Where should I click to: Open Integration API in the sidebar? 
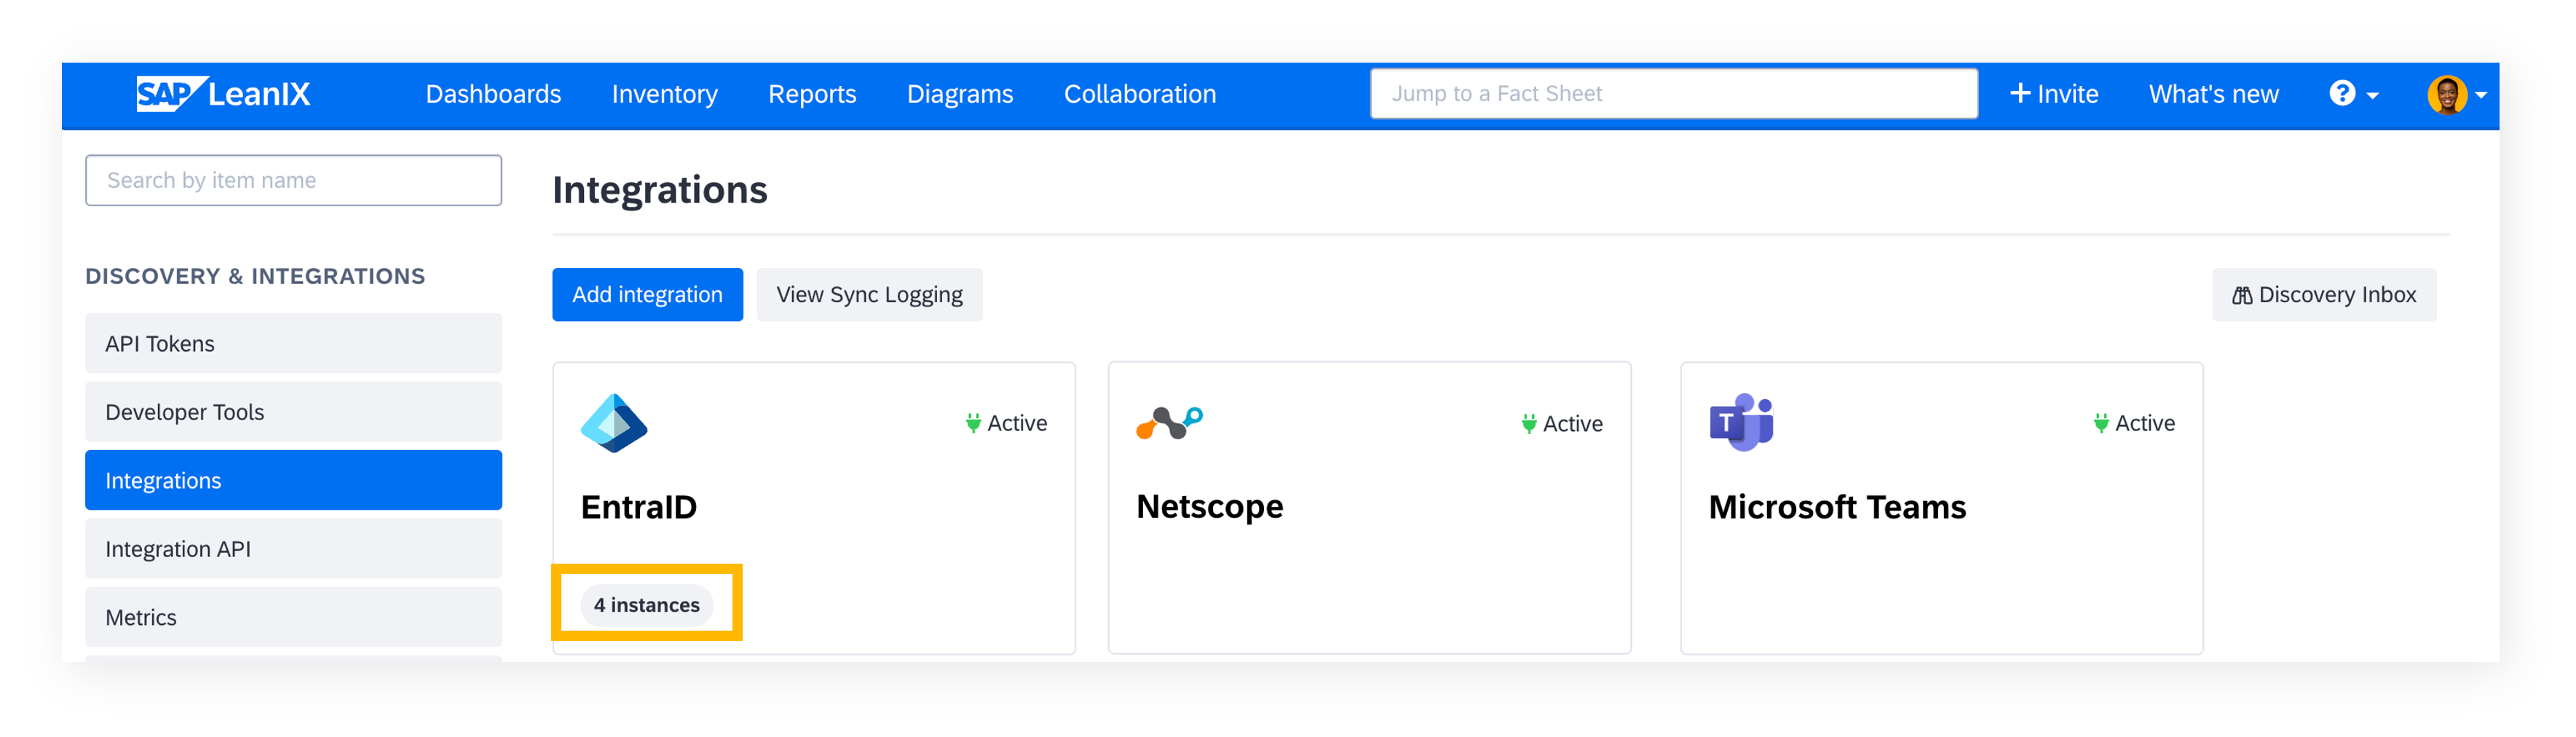(x=293, y=549)
